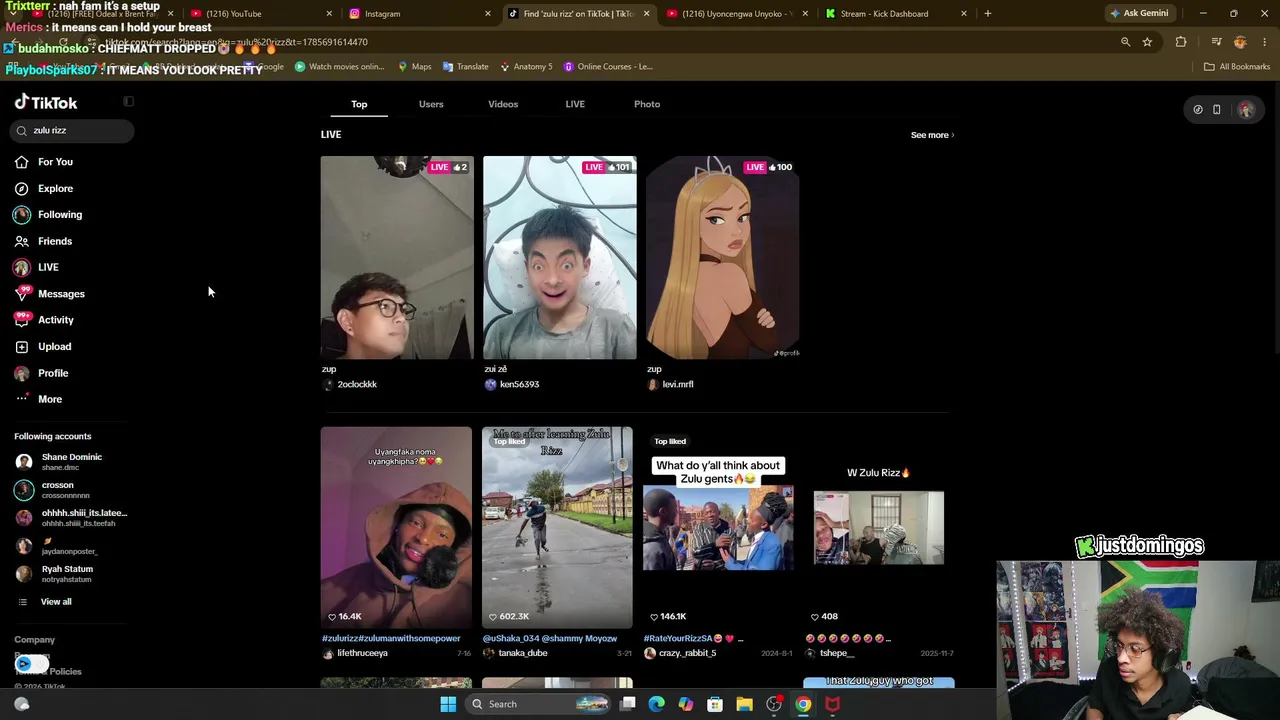The width and height of the screenshot is (1280, 720).
Task: Open the Maps bookmark
Action: pos(415,67)
